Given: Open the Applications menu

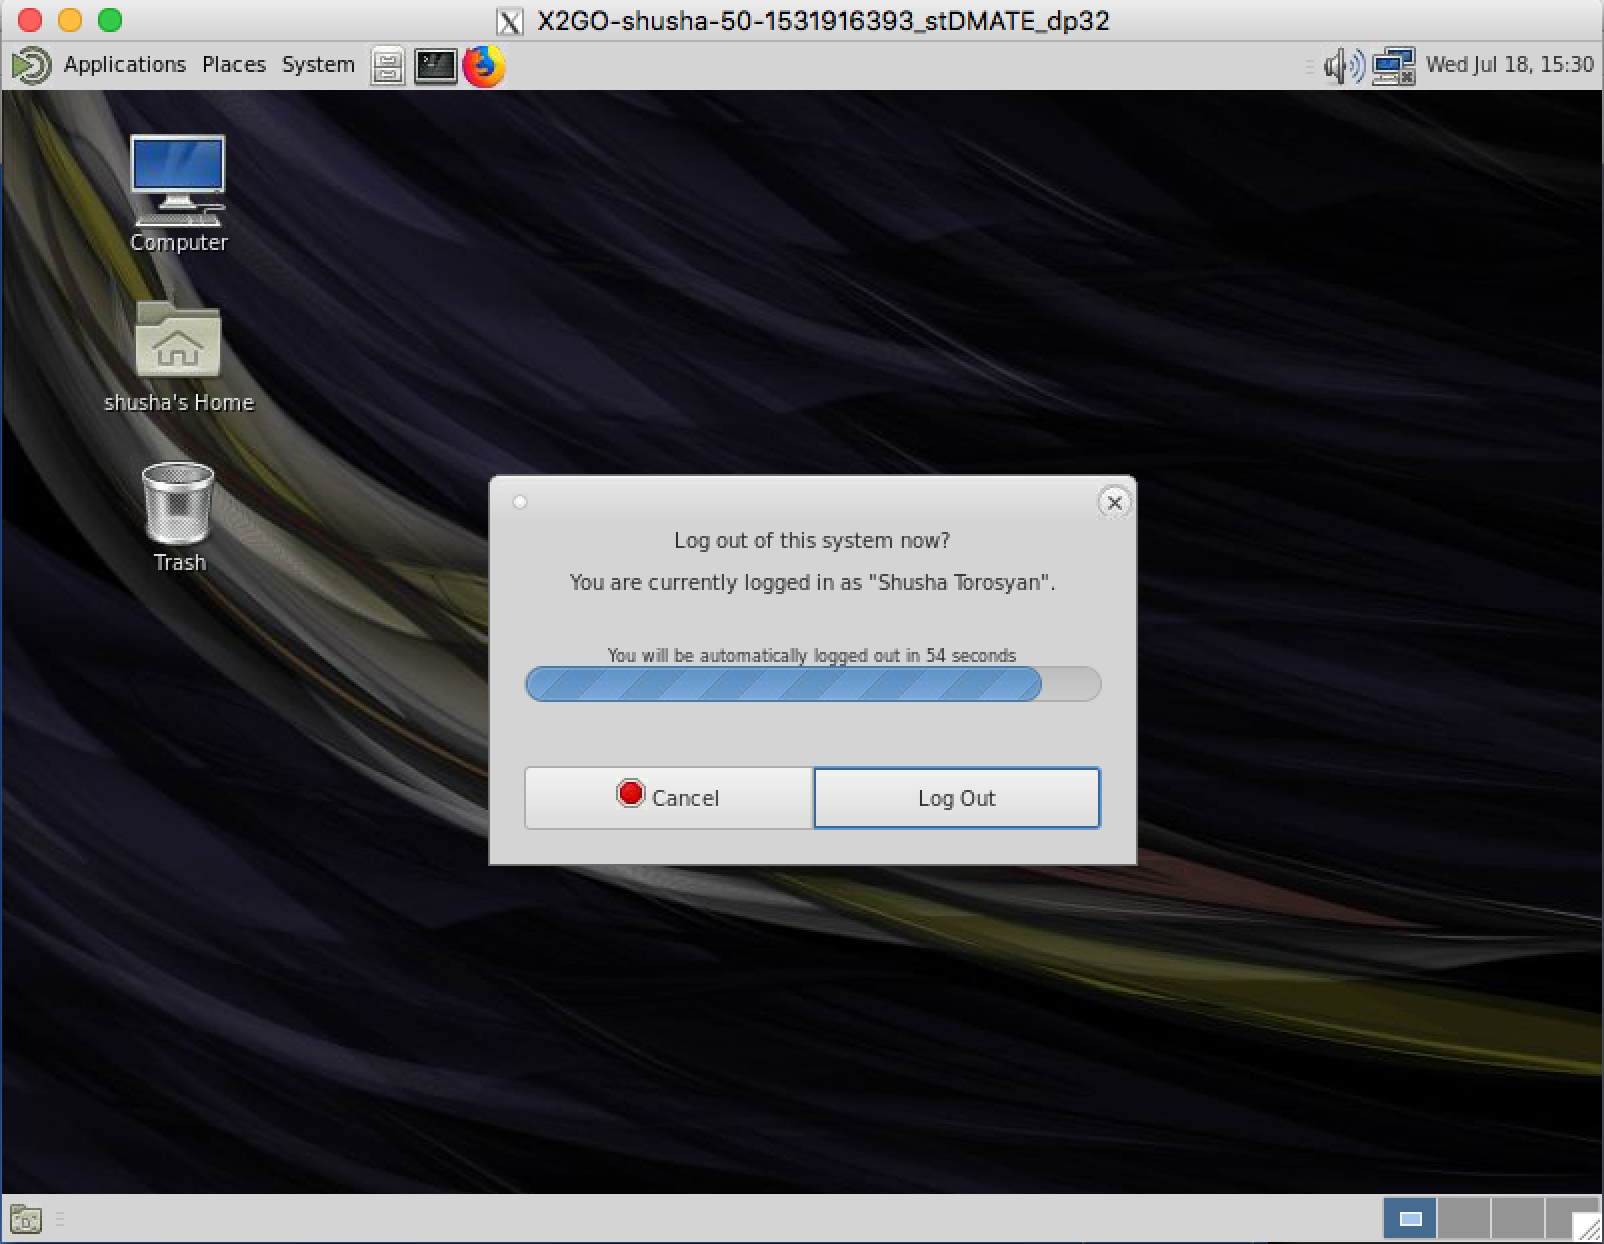Looking at the screenshot, I should [124, 65].
